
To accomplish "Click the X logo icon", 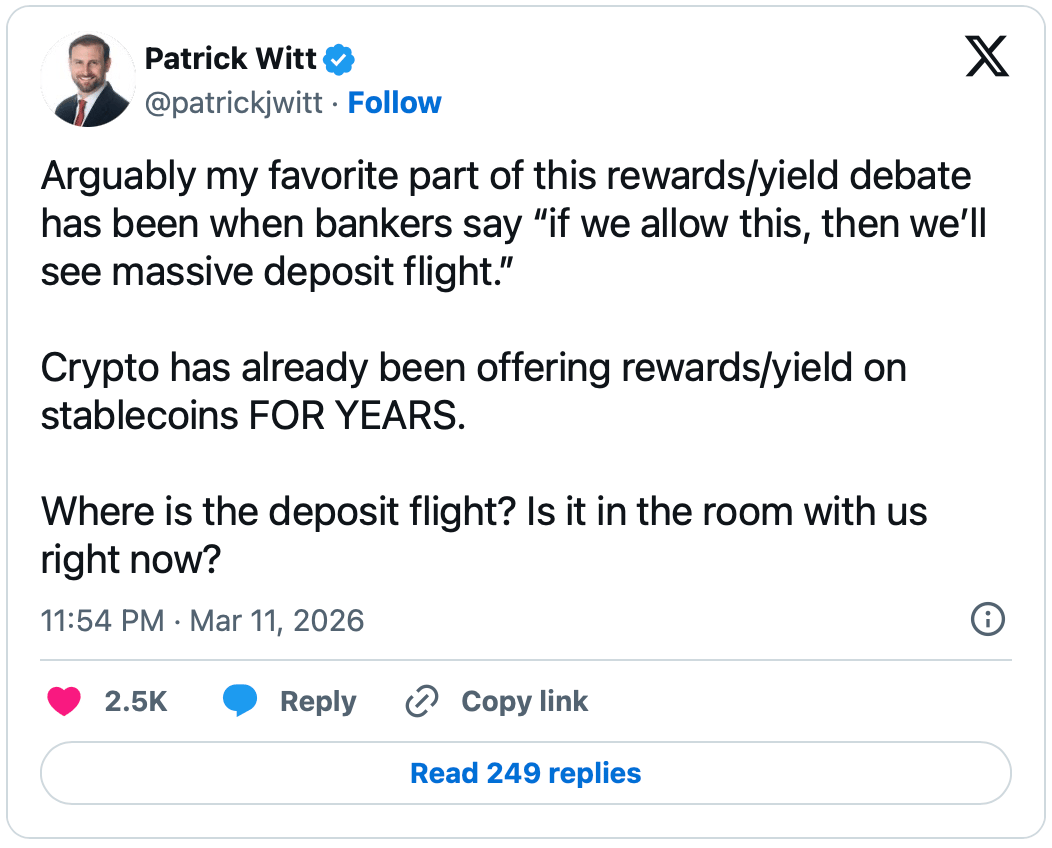I will click(x=986, y=56).
